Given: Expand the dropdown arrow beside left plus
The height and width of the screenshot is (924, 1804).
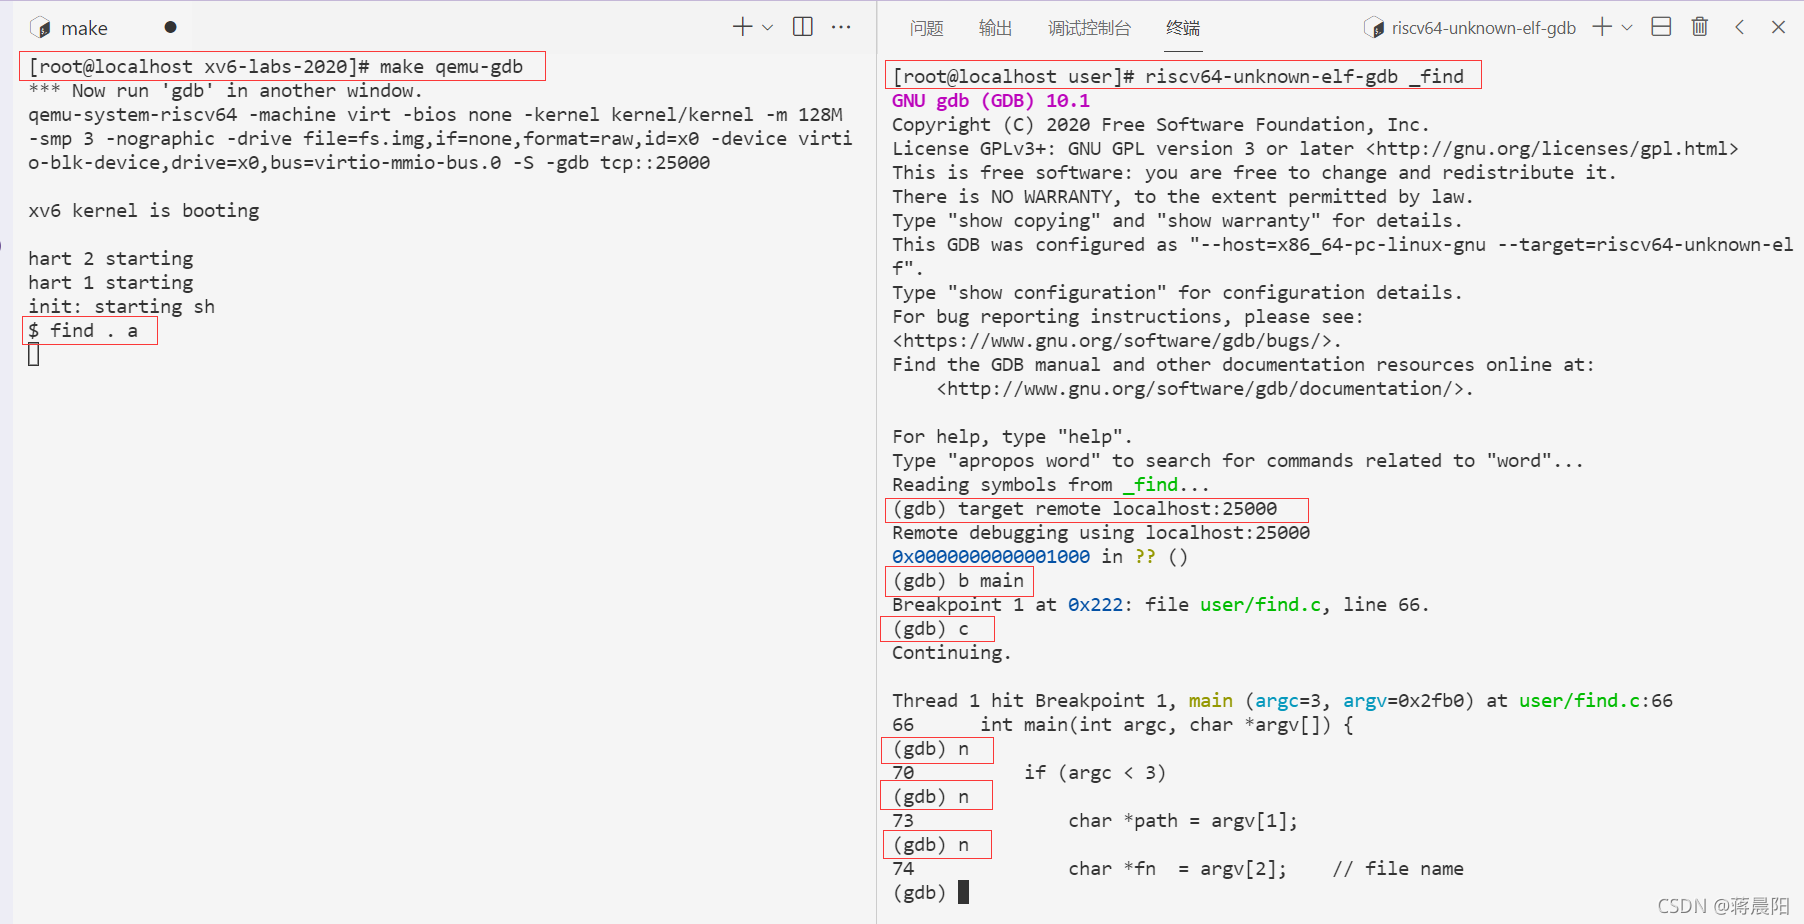Looking at the screenshot, I should [x=767, y=27].
